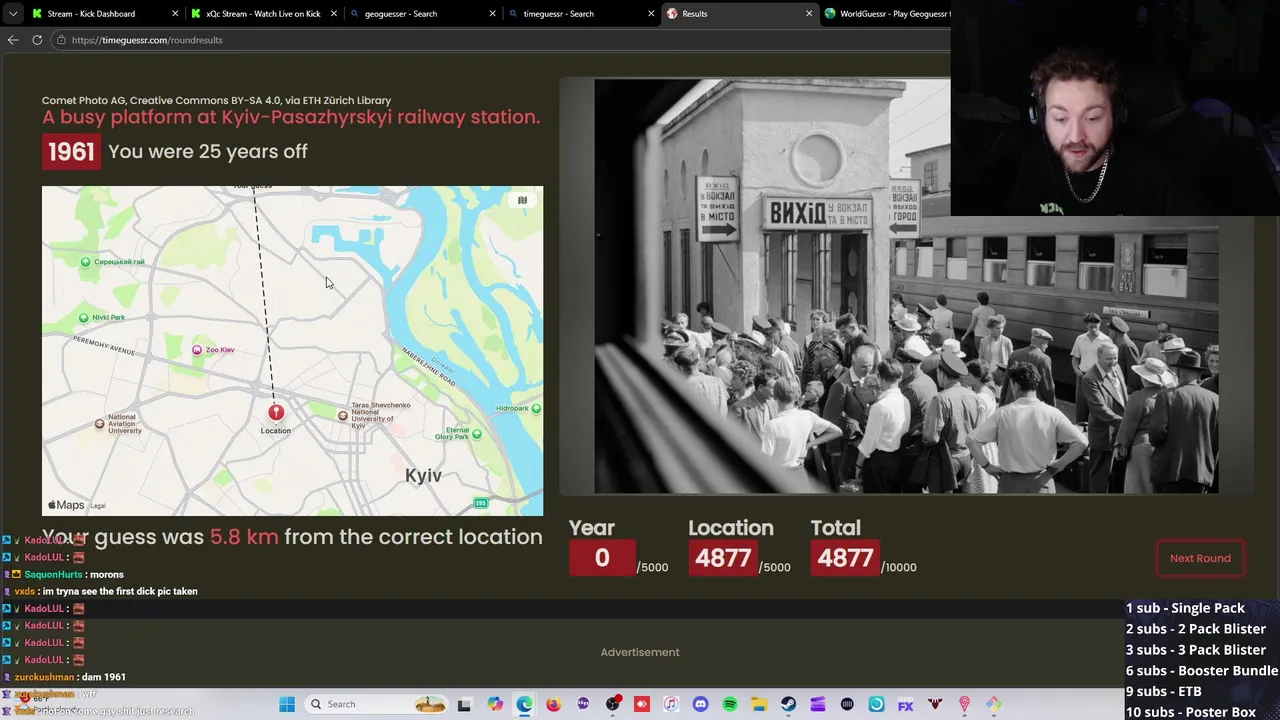Viewport: 1280px width, 720px height.
Task: Open the Windows Start menu
Action: coord(287,704)
